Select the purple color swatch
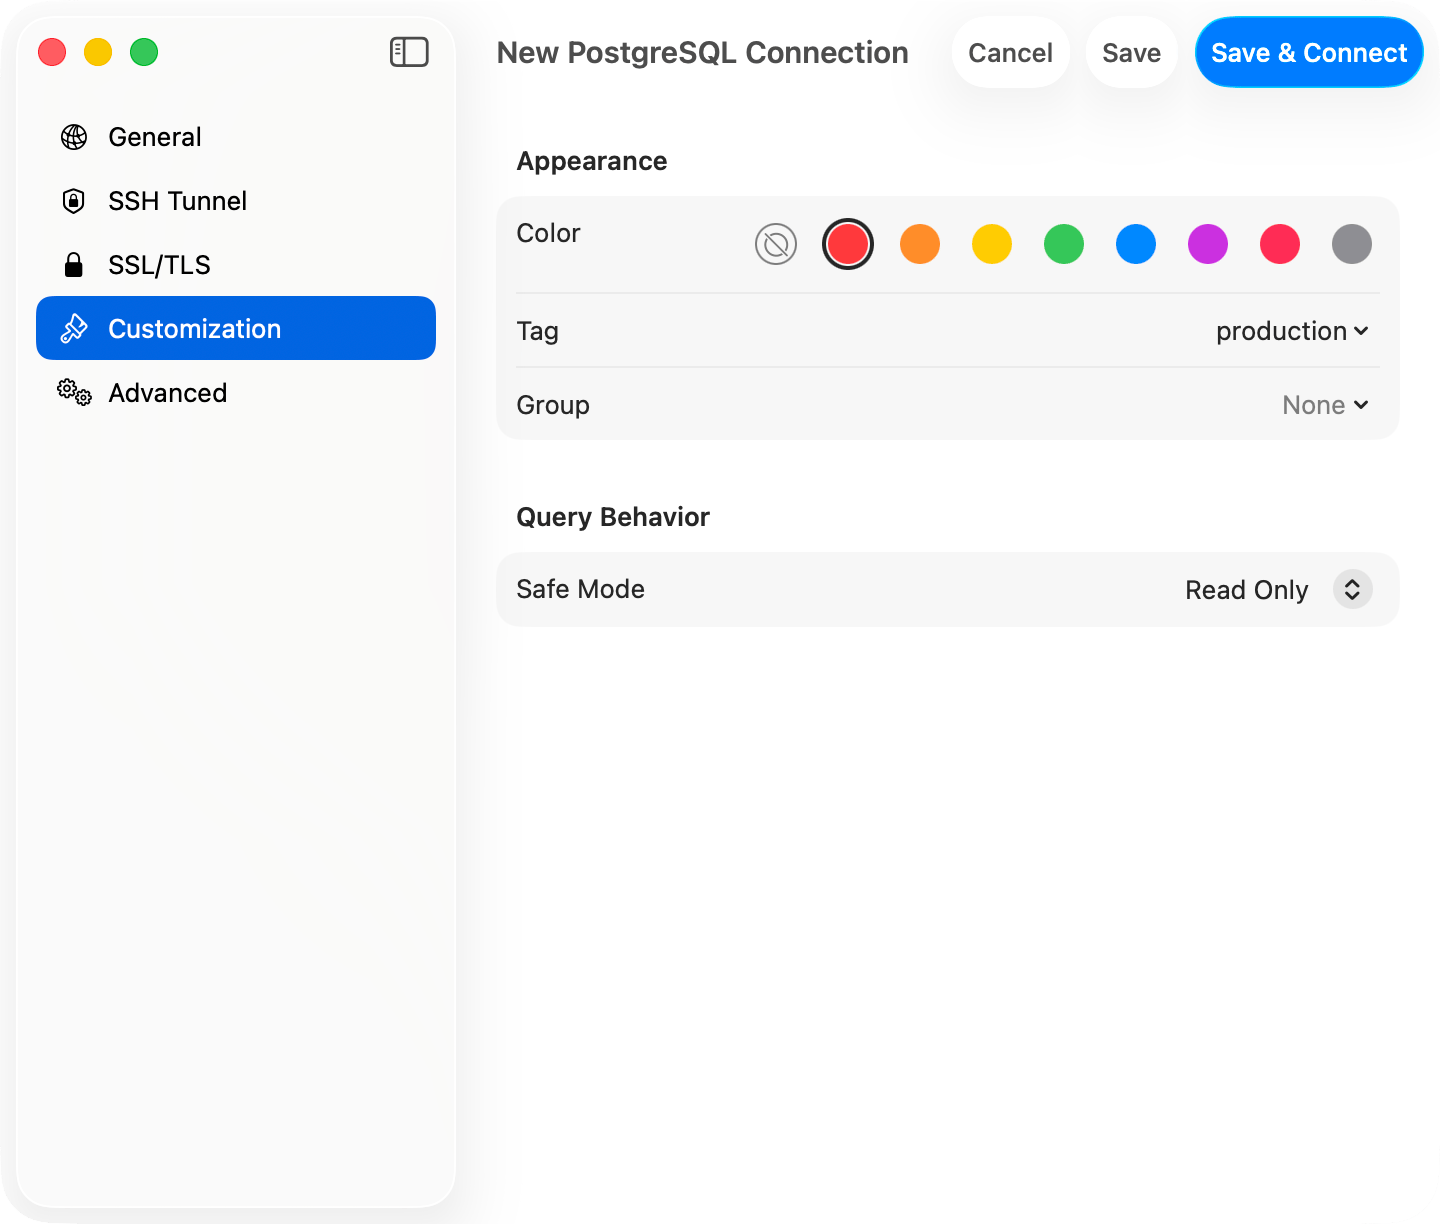The width and height of the screenshot is (1440, 1224). [x=1208, y=244]
